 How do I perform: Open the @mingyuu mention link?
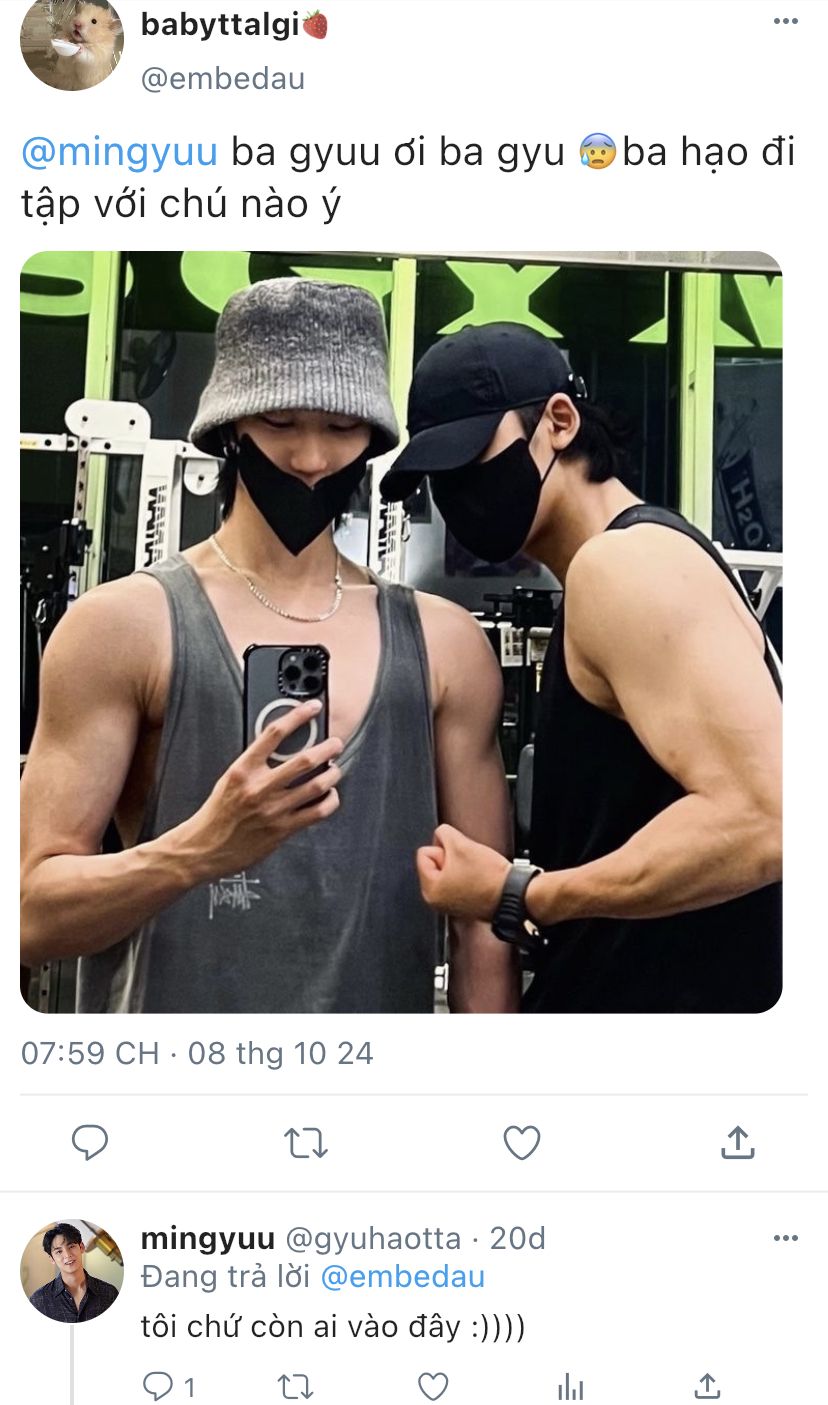coord(119,154)
